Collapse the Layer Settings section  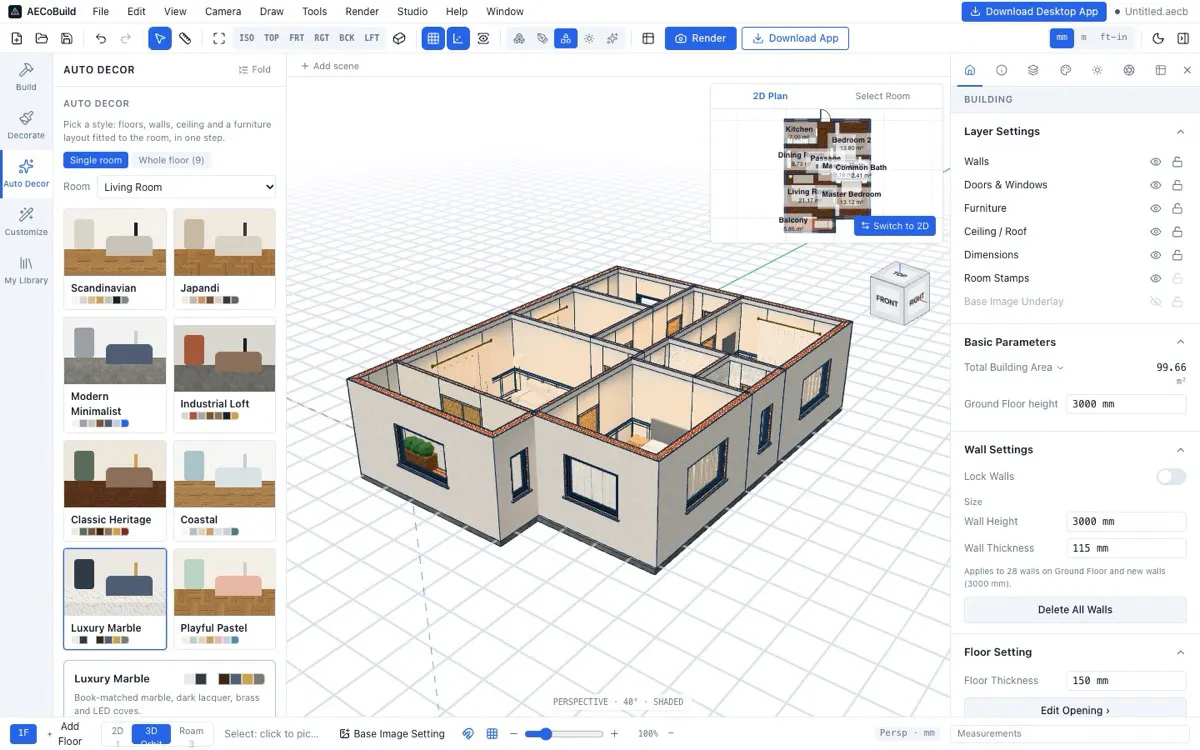[x=1180, y=132]
